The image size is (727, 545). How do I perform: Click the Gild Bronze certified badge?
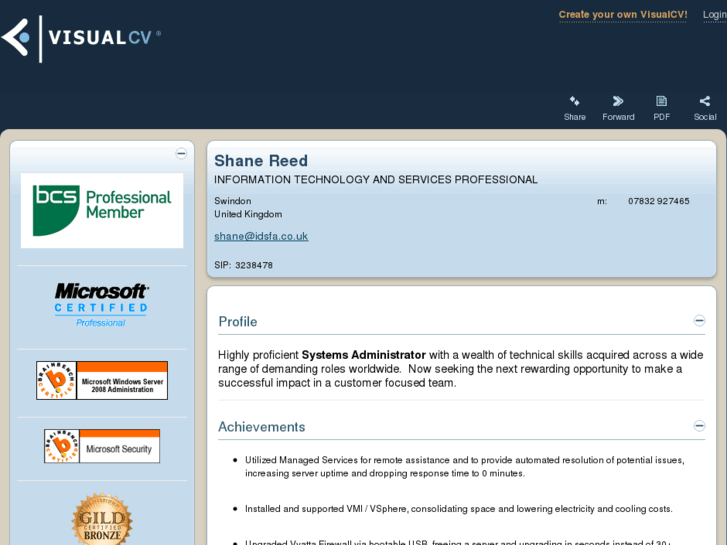tap(102, 520)
